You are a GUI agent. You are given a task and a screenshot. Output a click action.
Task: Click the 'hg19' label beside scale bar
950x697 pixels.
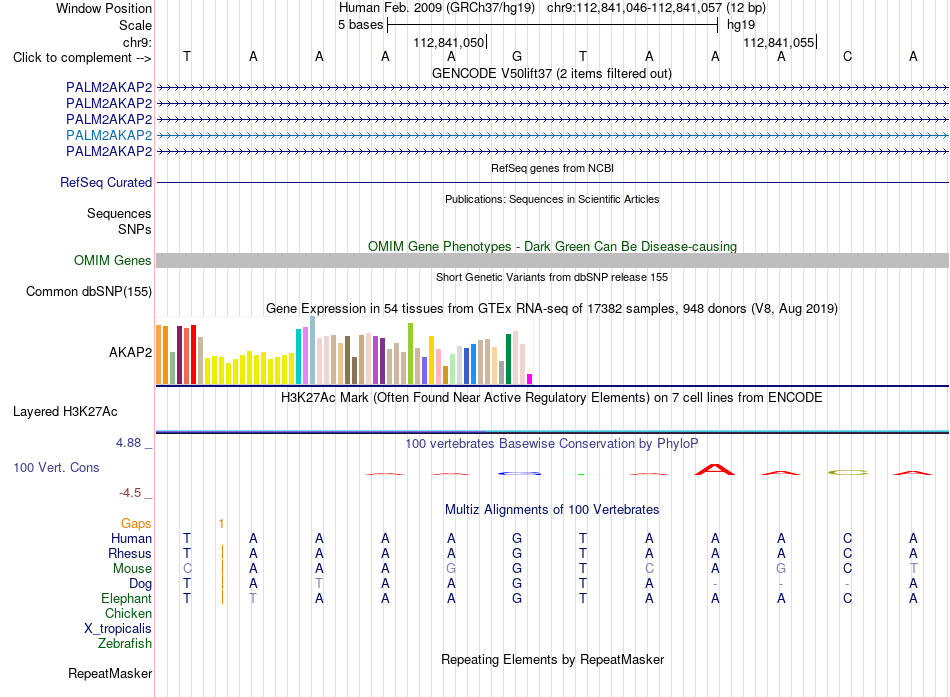(741, 25)
